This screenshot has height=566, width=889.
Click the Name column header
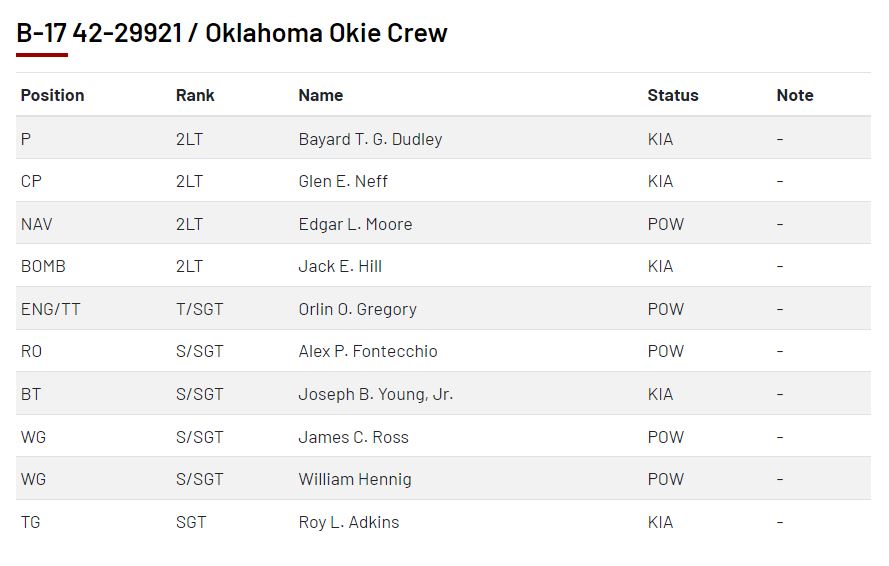(320, 95)
